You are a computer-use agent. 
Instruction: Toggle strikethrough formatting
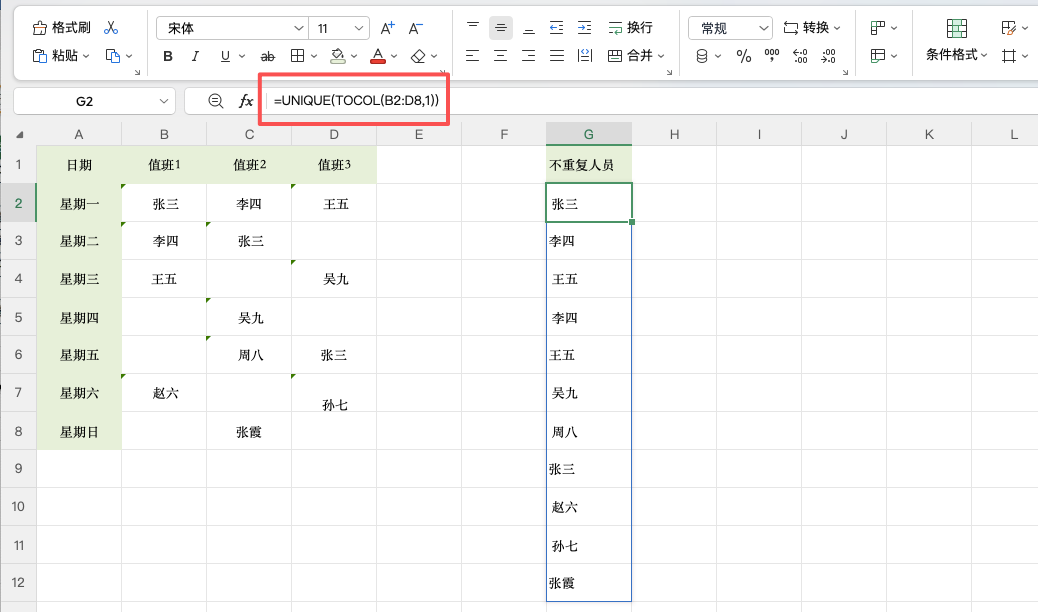pyautogui.click(x=267, y=56)
